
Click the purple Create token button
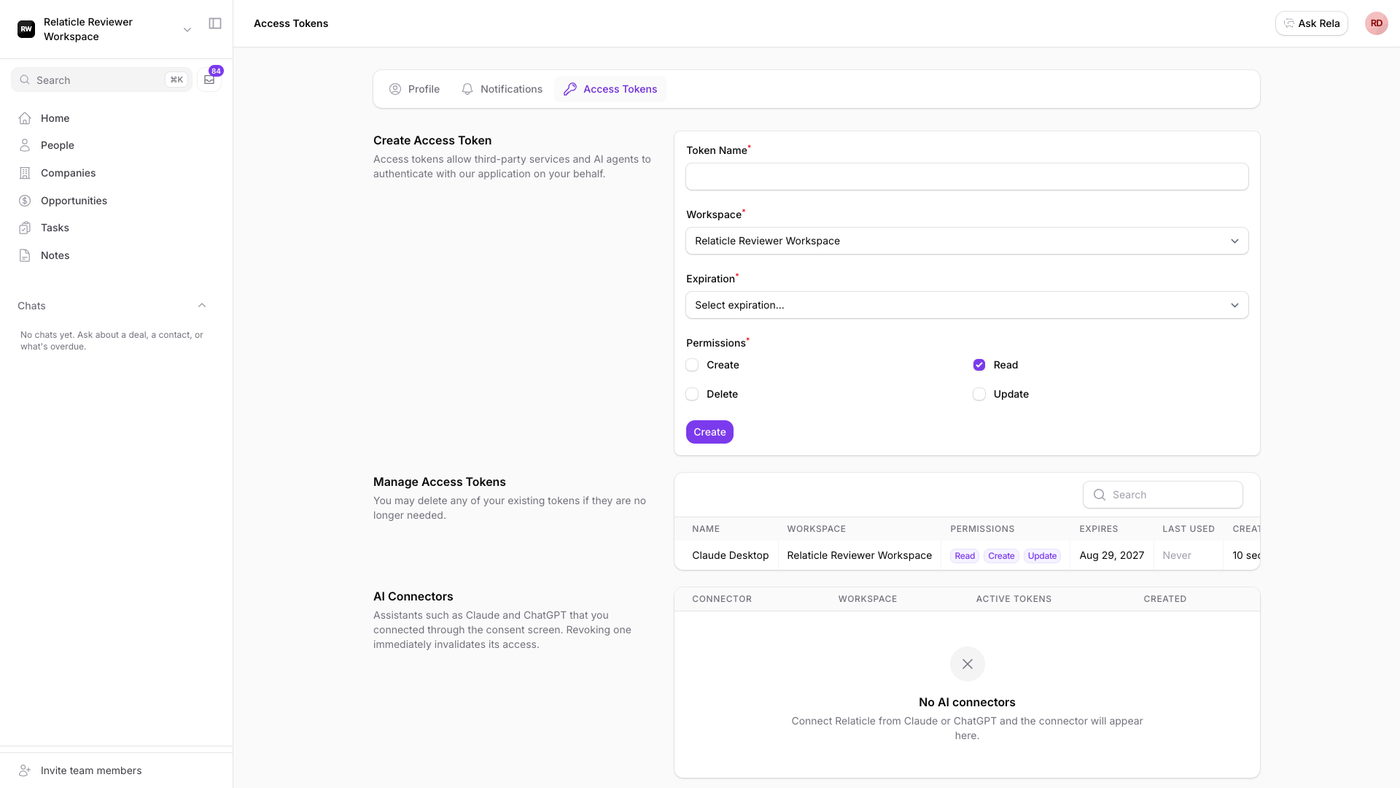(710, 432)
